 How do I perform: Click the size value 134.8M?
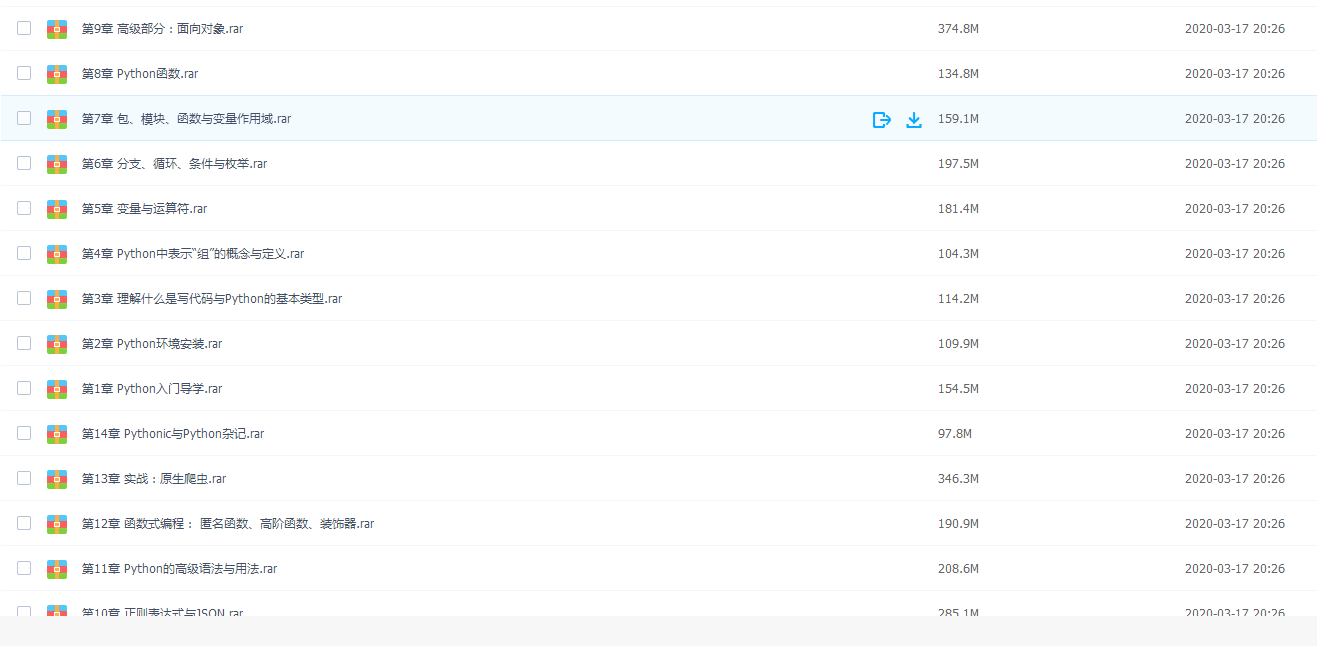pyautogui.click(x=958, y=74)
